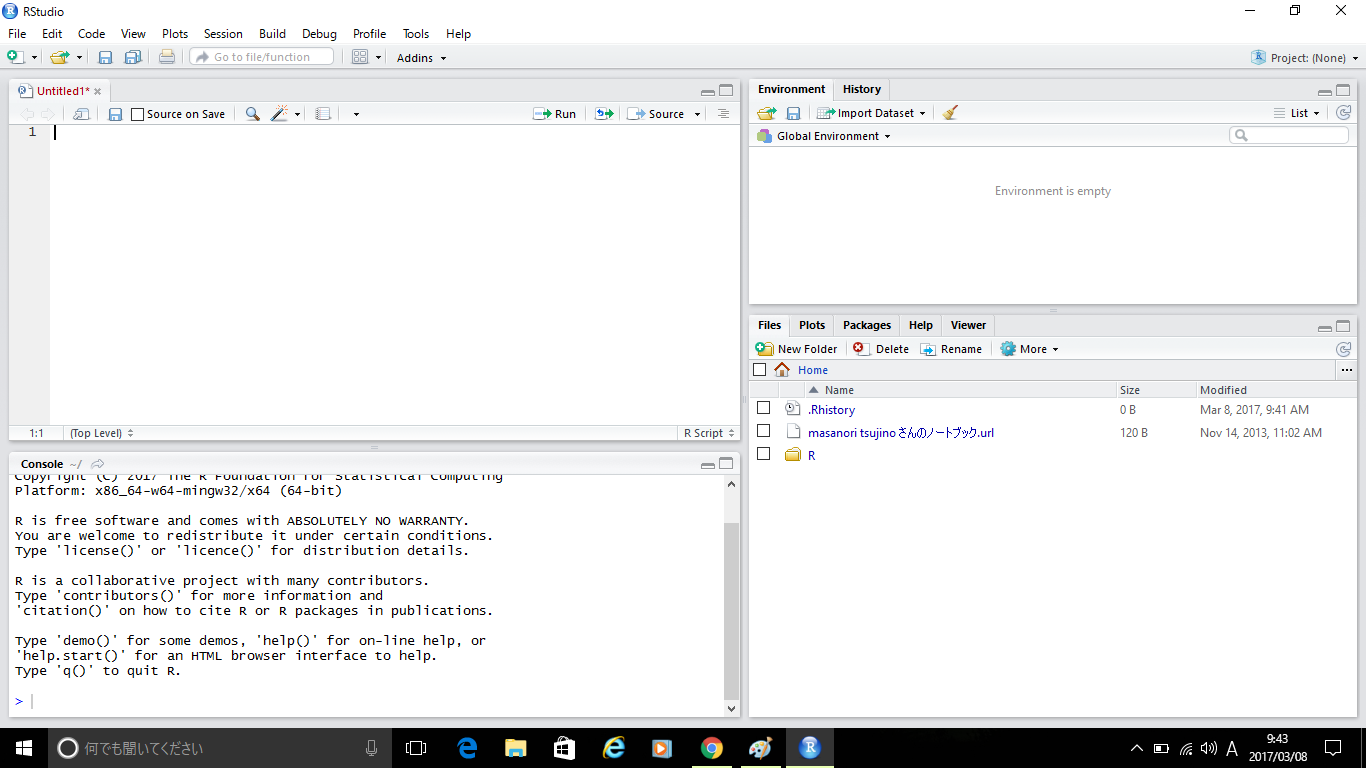This screenshot has width=1366, height=768.
Task: Click the Home path link in Files
Action: 813,370
